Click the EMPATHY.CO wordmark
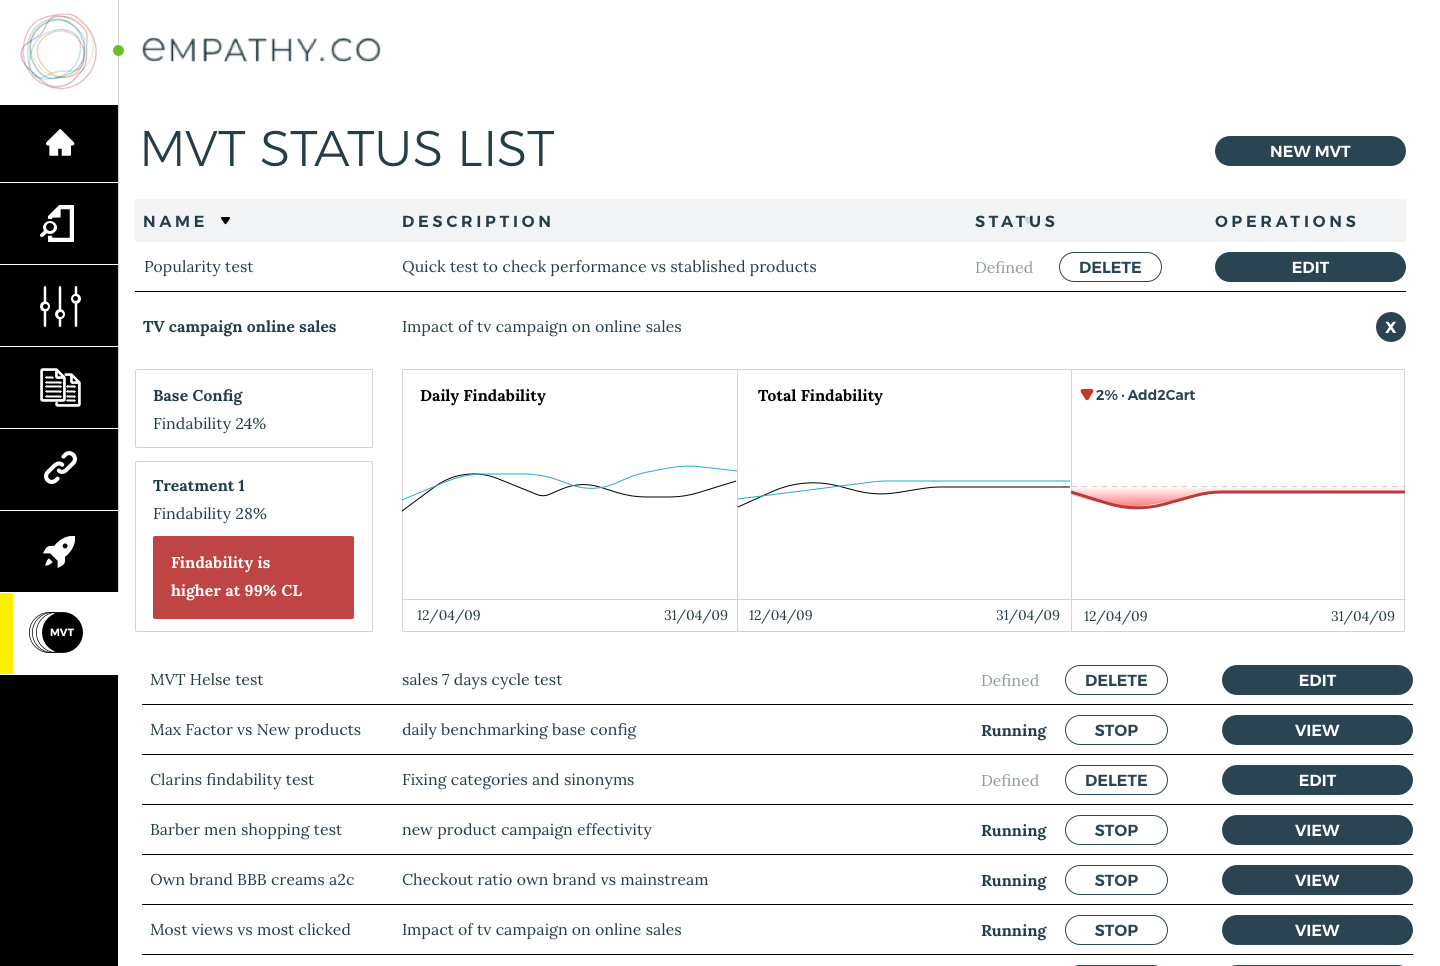The width and height of the screenshot is (1440, 966). tap(261, 49)
